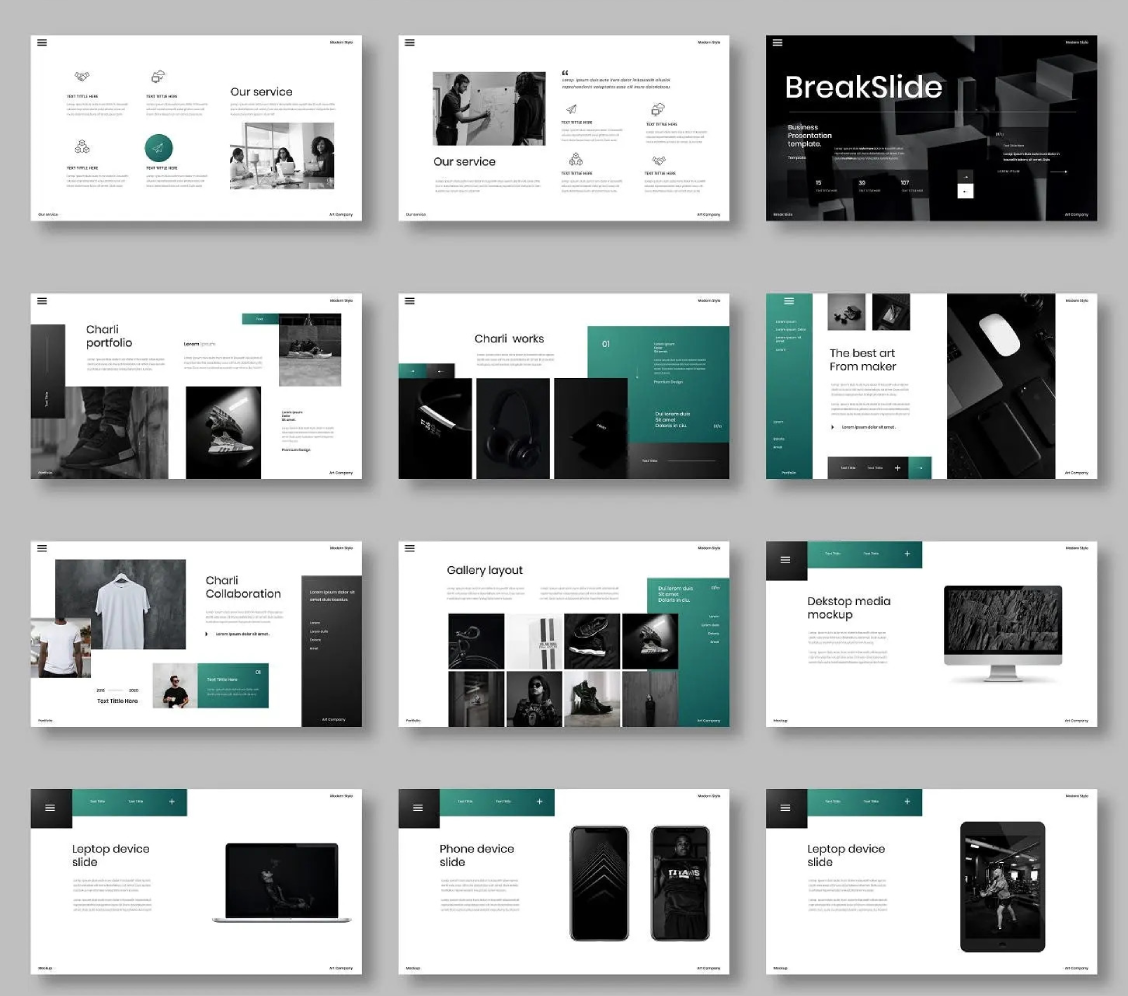
Task: Click the white square arrow on the BreakSlide slide
Action: pyautogui.click(x=965, y=190)
